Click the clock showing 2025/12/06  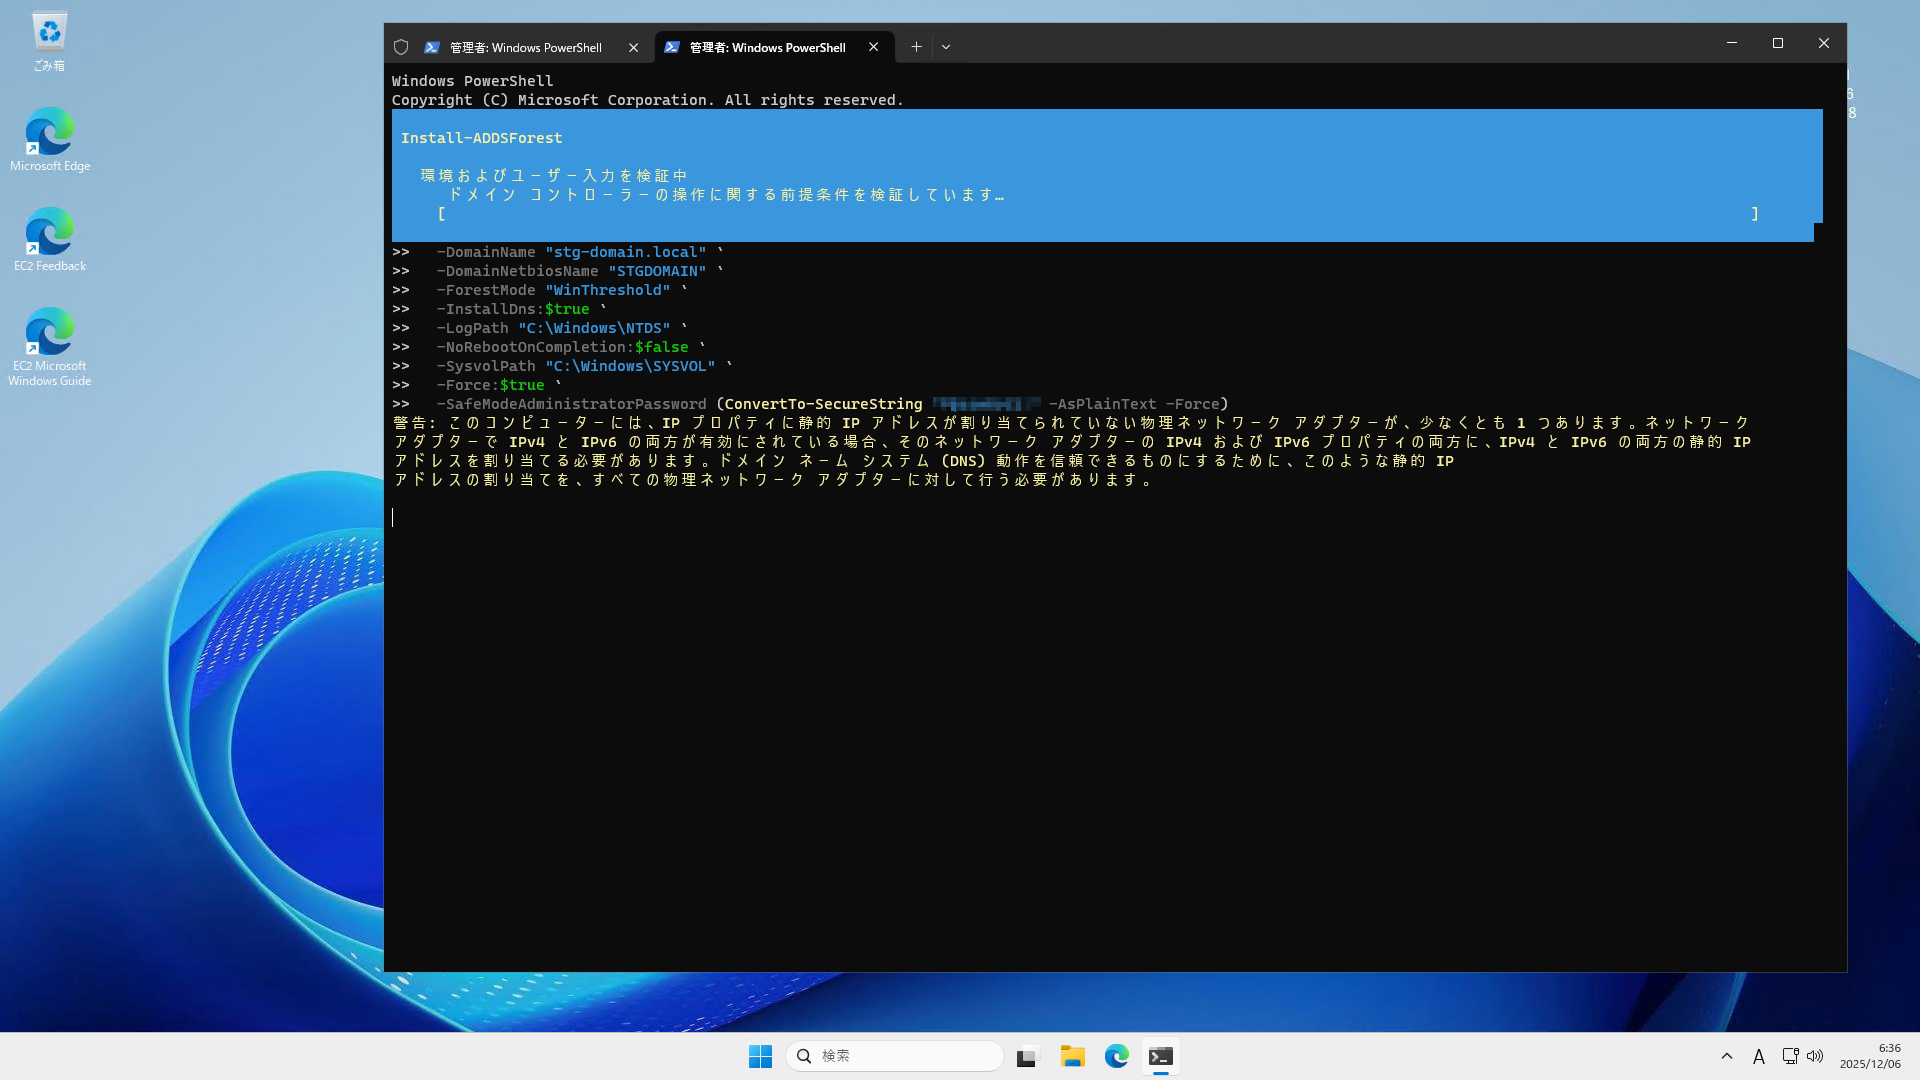pos(1869,1056)
